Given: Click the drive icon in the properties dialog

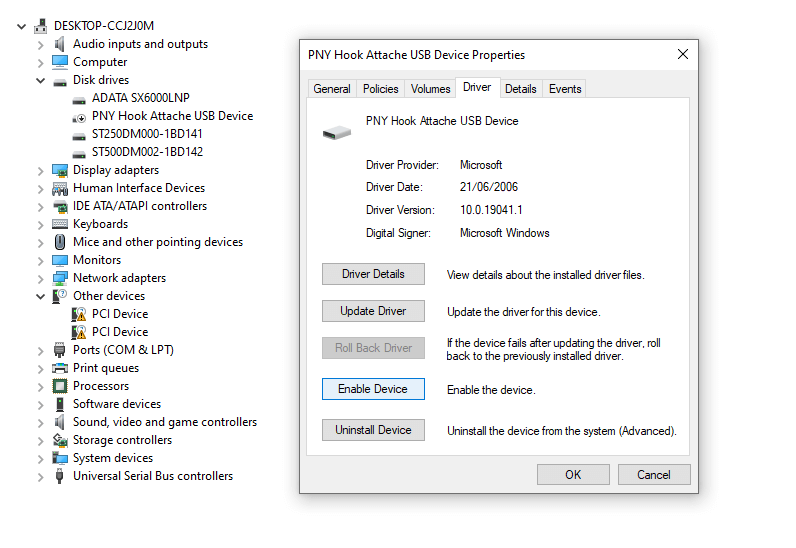Looking at the screenshot, I should [337, 133].
